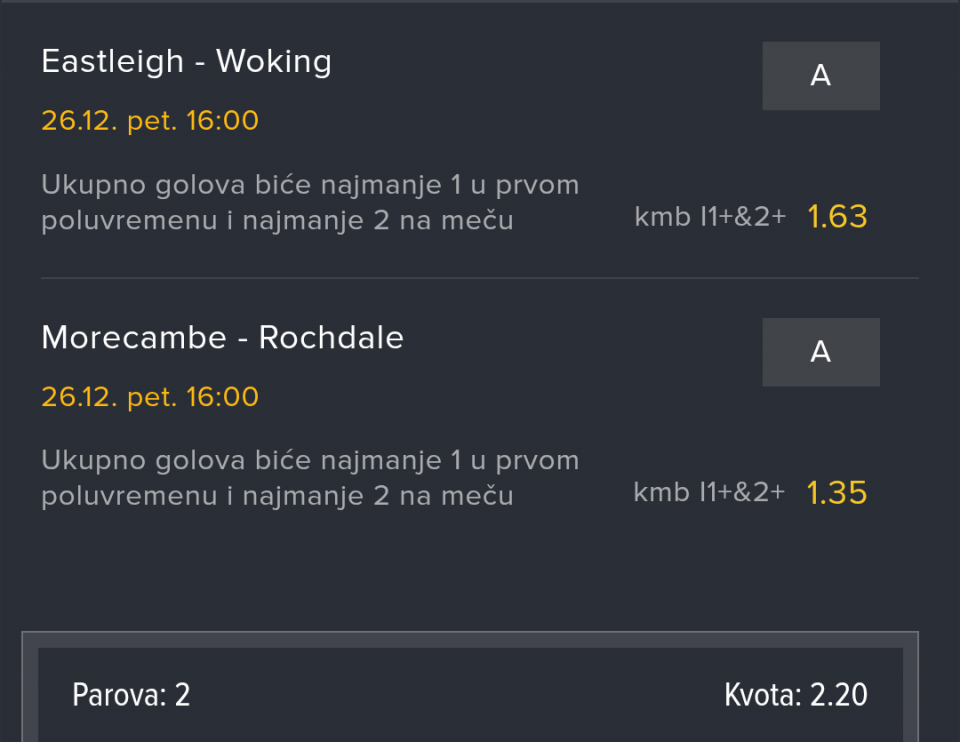Select the 1.63 odds value
960x742 pixels.
(837, 217)
